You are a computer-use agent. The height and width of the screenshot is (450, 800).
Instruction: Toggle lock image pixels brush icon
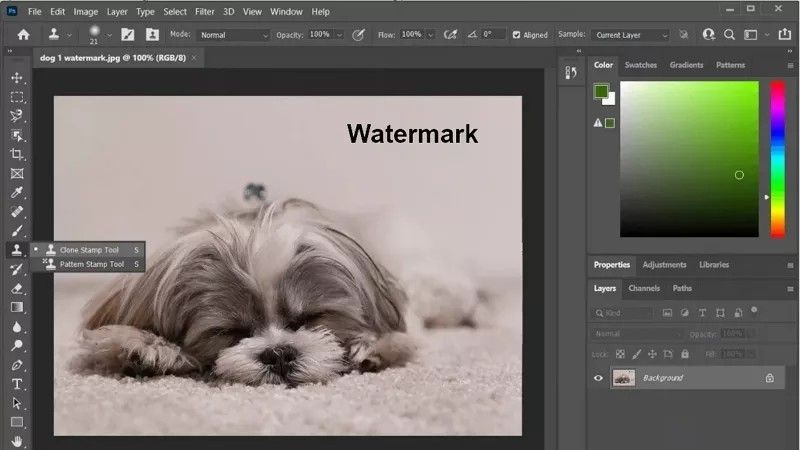point(636,354)
